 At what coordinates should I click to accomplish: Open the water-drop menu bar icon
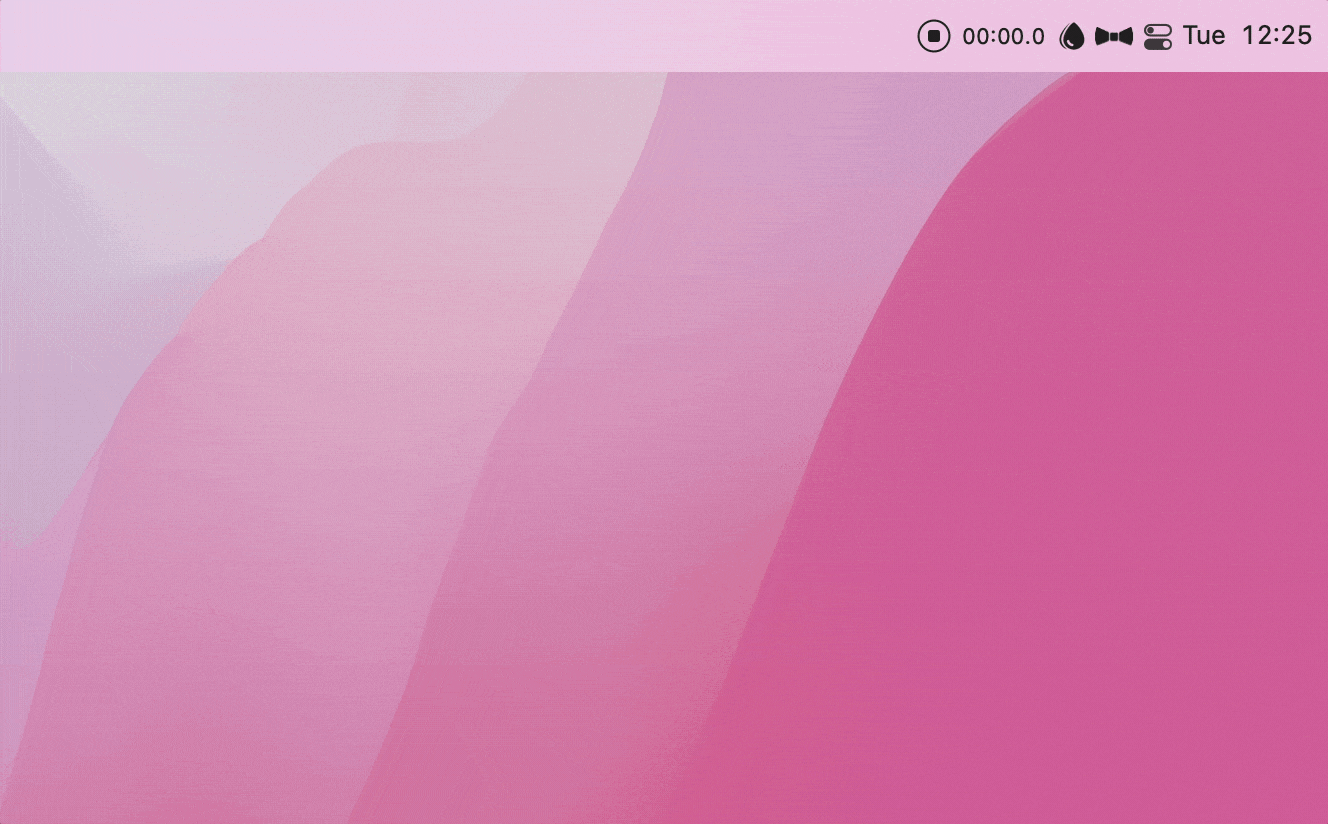pos(1072,37)
